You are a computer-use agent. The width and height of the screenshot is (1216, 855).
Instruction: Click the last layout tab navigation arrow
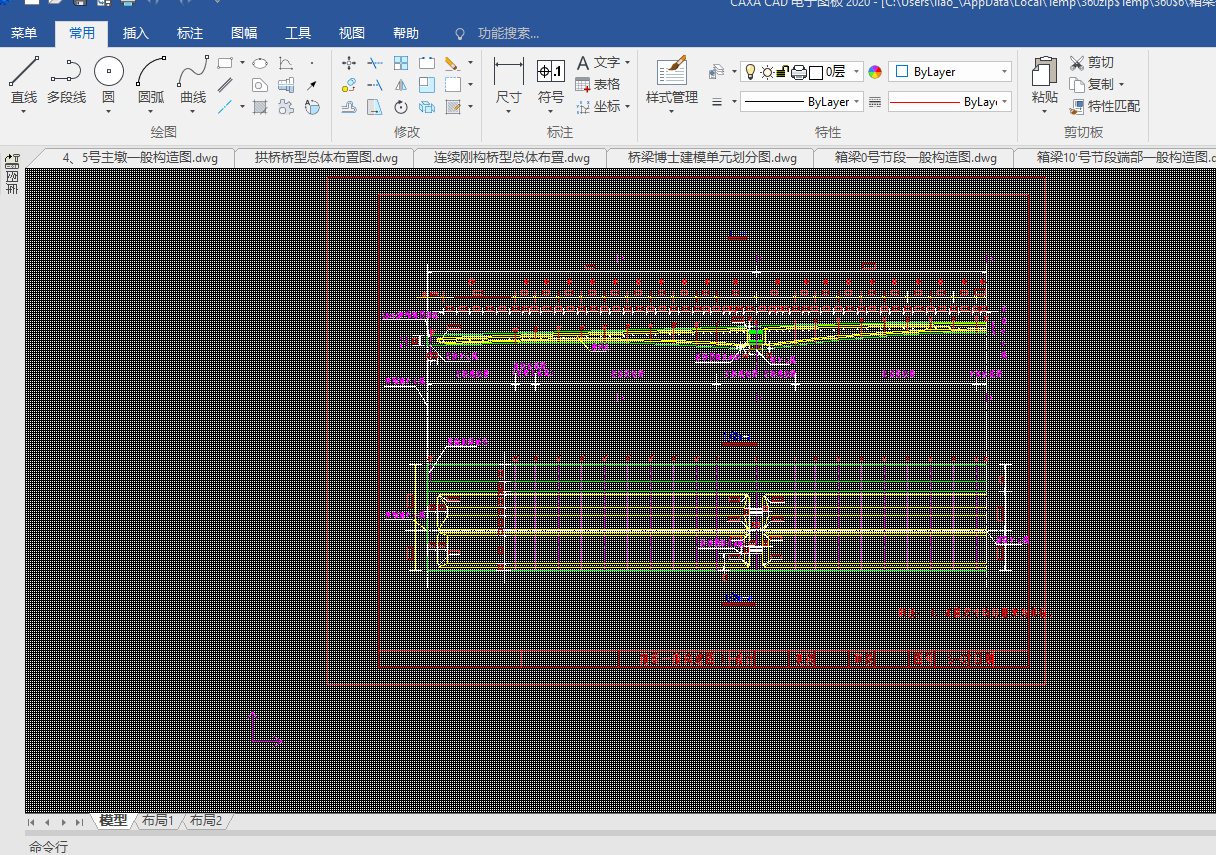click(x=80, y=822)
